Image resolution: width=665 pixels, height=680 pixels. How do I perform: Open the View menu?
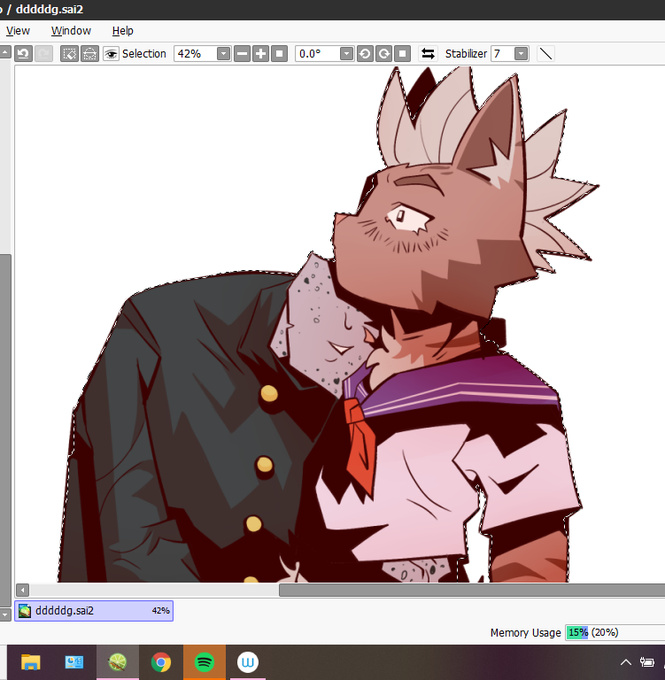coord(18,31)
